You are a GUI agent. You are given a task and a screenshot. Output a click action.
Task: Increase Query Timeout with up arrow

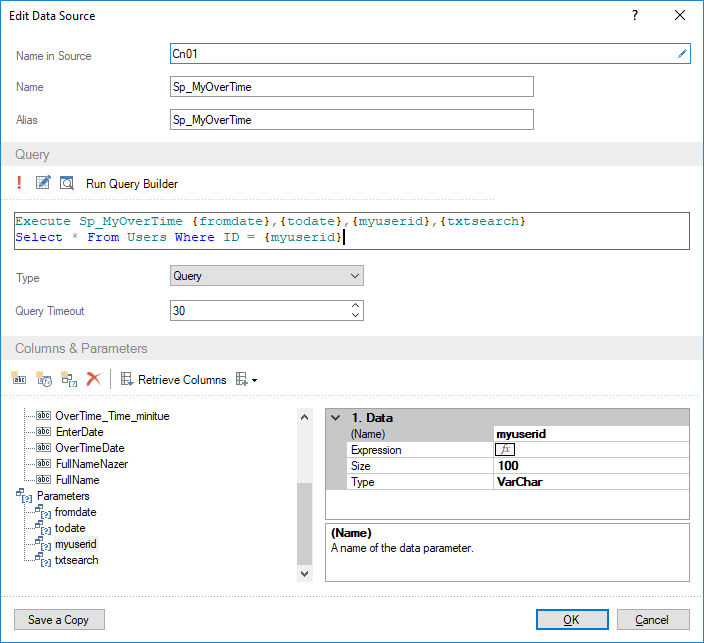(355, 306)
